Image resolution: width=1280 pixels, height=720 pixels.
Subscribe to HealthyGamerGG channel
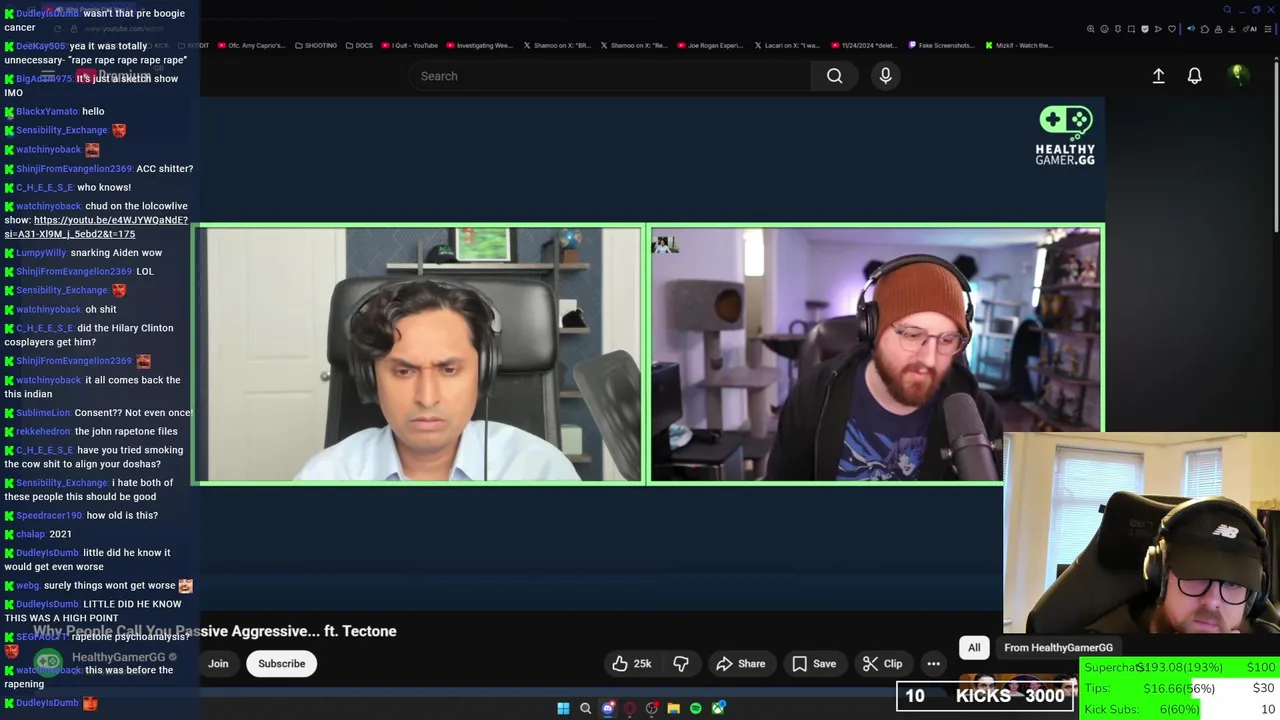tap(282, 664)
